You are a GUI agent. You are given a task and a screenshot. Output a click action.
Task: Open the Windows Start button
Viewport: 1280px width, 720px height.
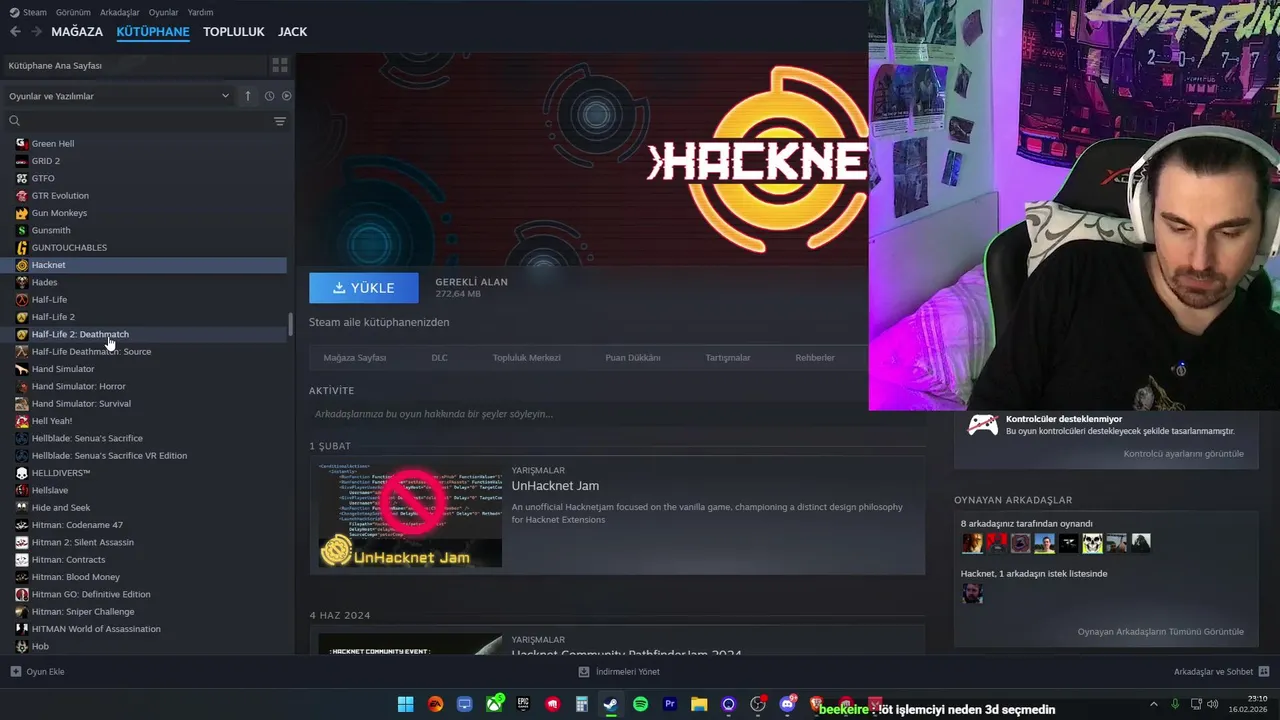[405, 704]
